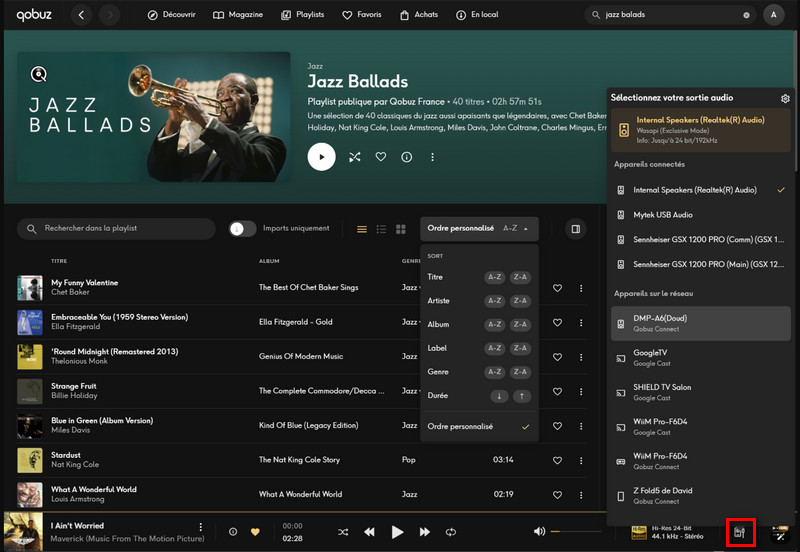Open options for What A Wonderful World
800x552 pixels.
click(581, 495)
